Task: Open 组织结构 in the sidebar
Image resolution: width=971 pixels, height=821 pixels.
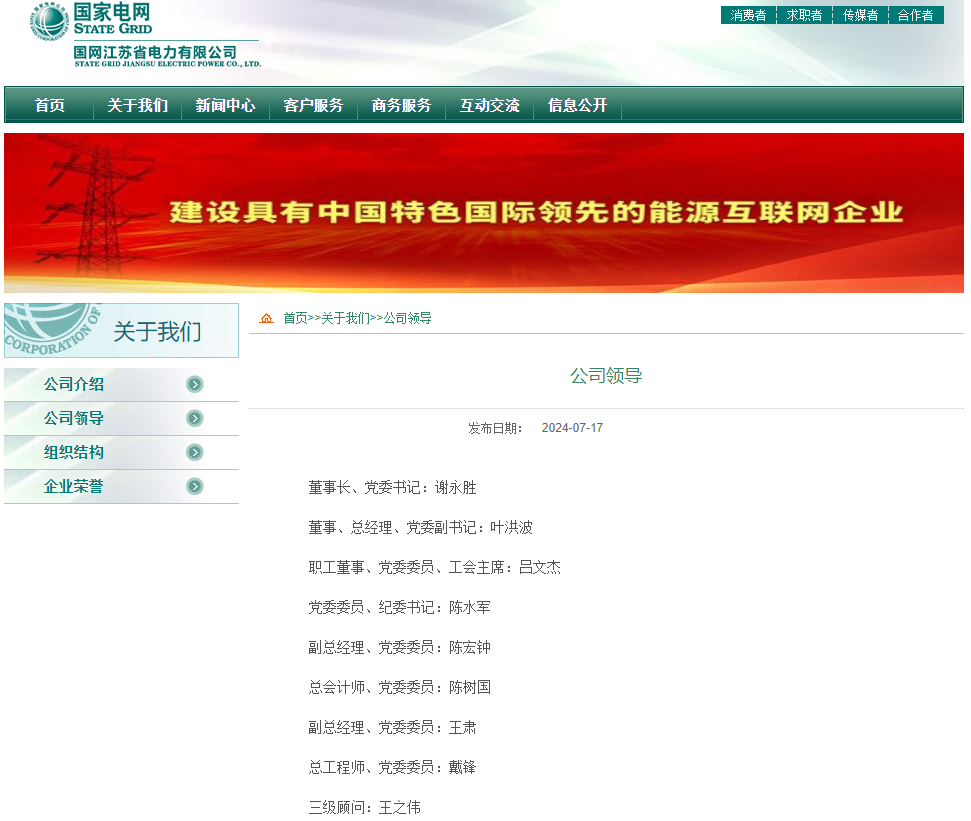Action: point(74,453)
